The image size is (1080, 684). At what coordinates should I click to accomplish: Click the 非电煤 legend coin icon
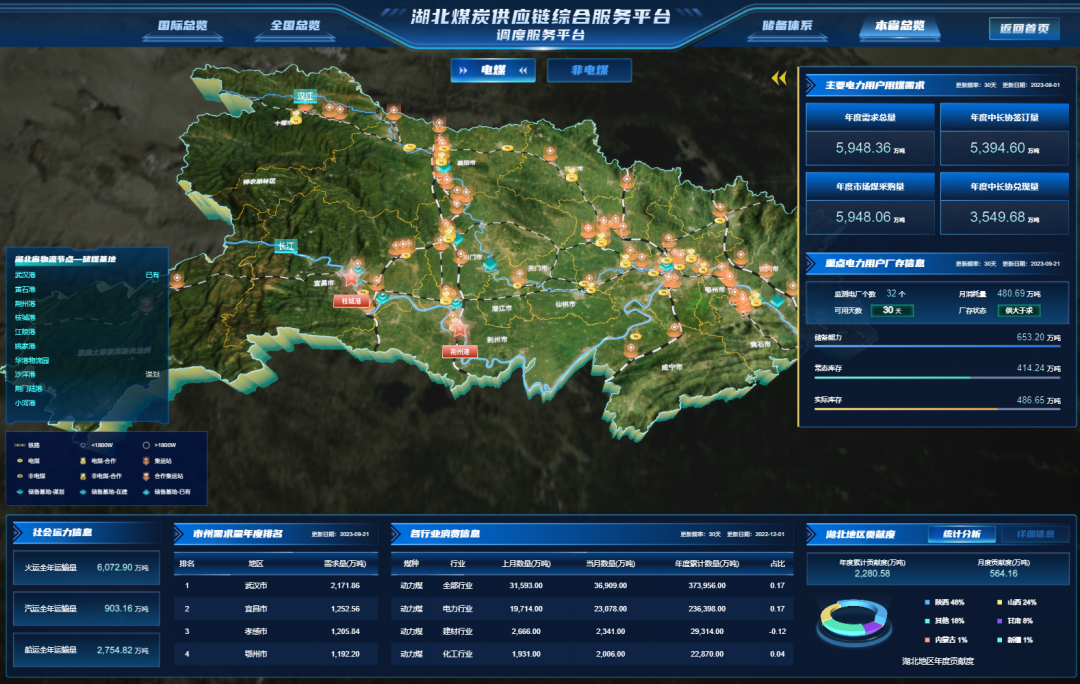click(x=20, y=476)
